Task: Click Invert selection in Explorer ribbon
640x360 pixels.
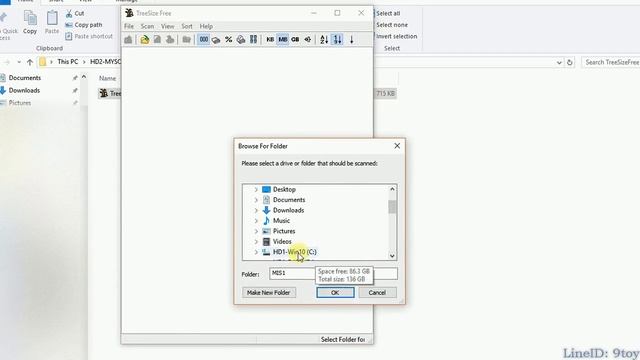Action: click(x=396, y=36)
